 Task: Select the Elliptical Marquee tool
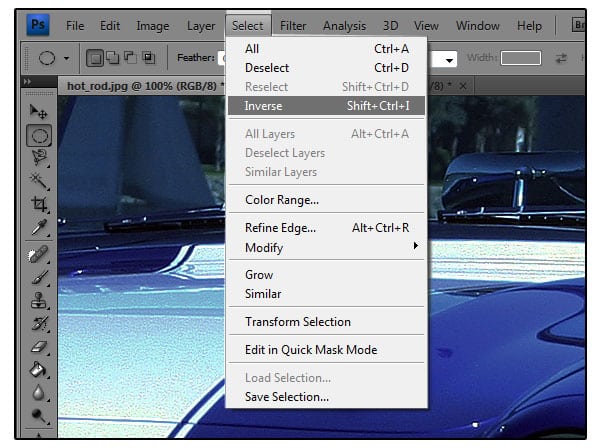click(x=39, y=136)
